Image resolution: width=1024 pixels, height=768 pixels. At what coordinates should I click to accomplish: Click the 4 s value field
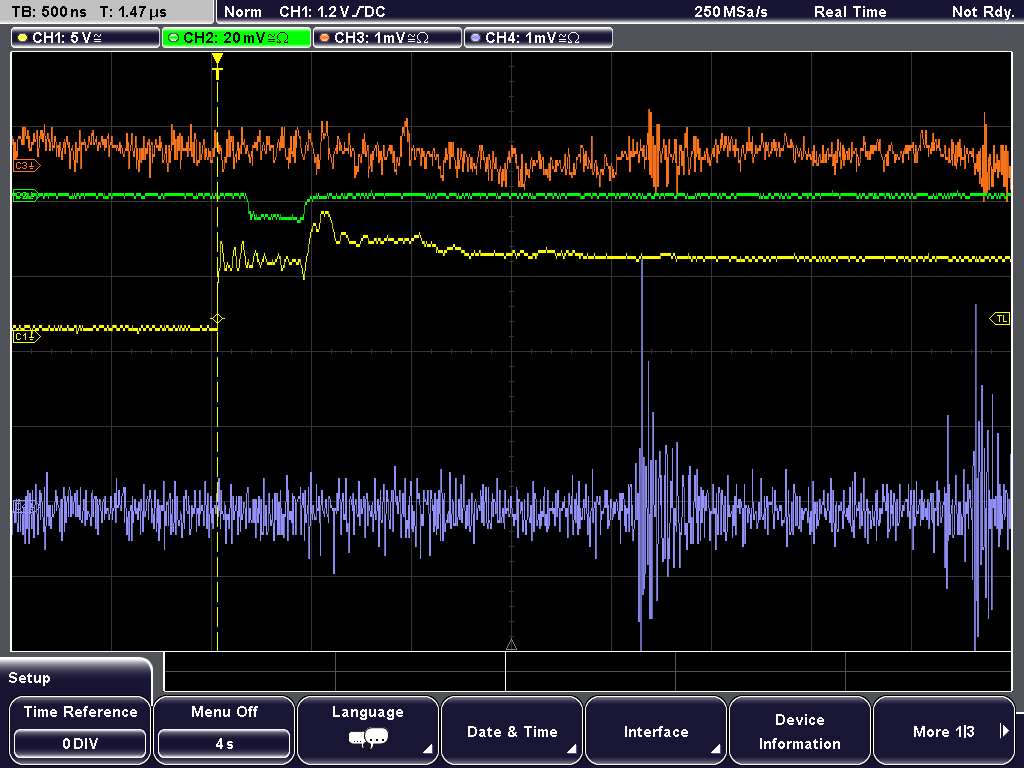224,743
